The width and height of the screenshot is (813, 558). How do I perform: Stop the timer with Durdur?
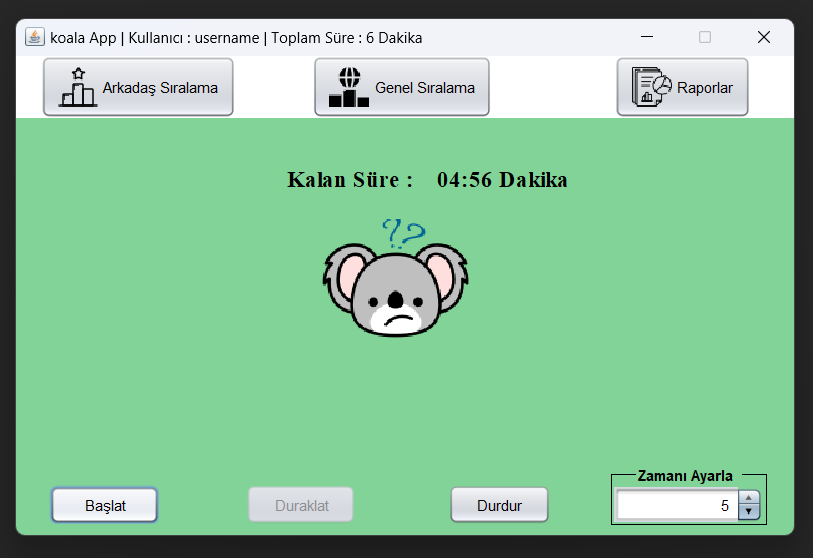coord(499,505)
